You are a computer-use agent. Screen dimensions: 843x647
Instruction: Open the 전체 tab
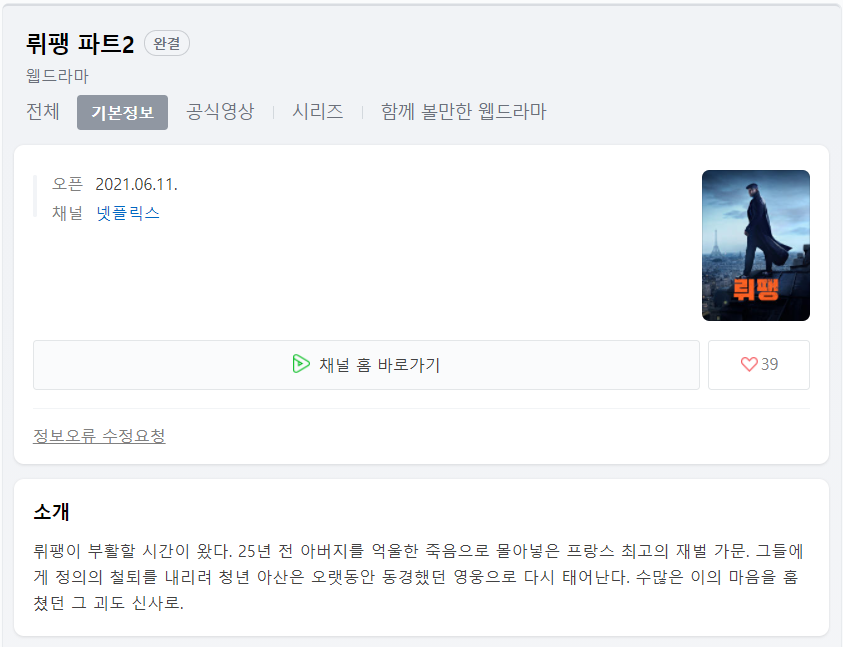tap(43, 112)
